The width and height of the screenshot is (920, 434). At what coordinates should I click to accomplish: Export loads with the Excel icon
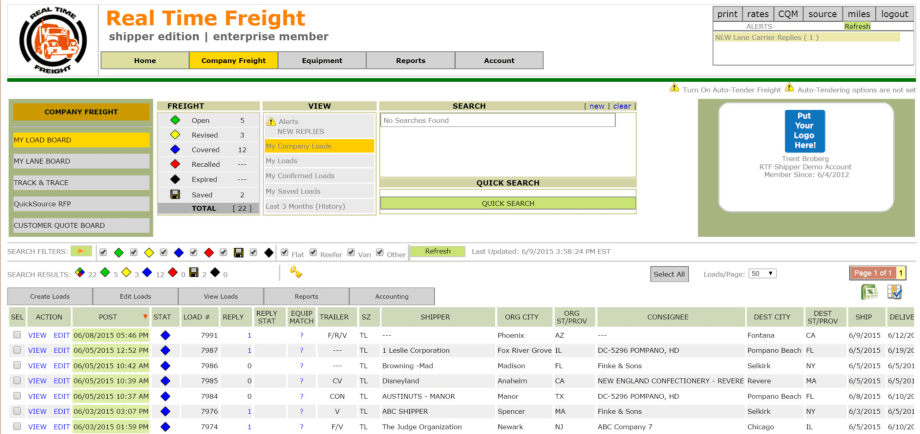pyautogui.click(x=868, y=291)
